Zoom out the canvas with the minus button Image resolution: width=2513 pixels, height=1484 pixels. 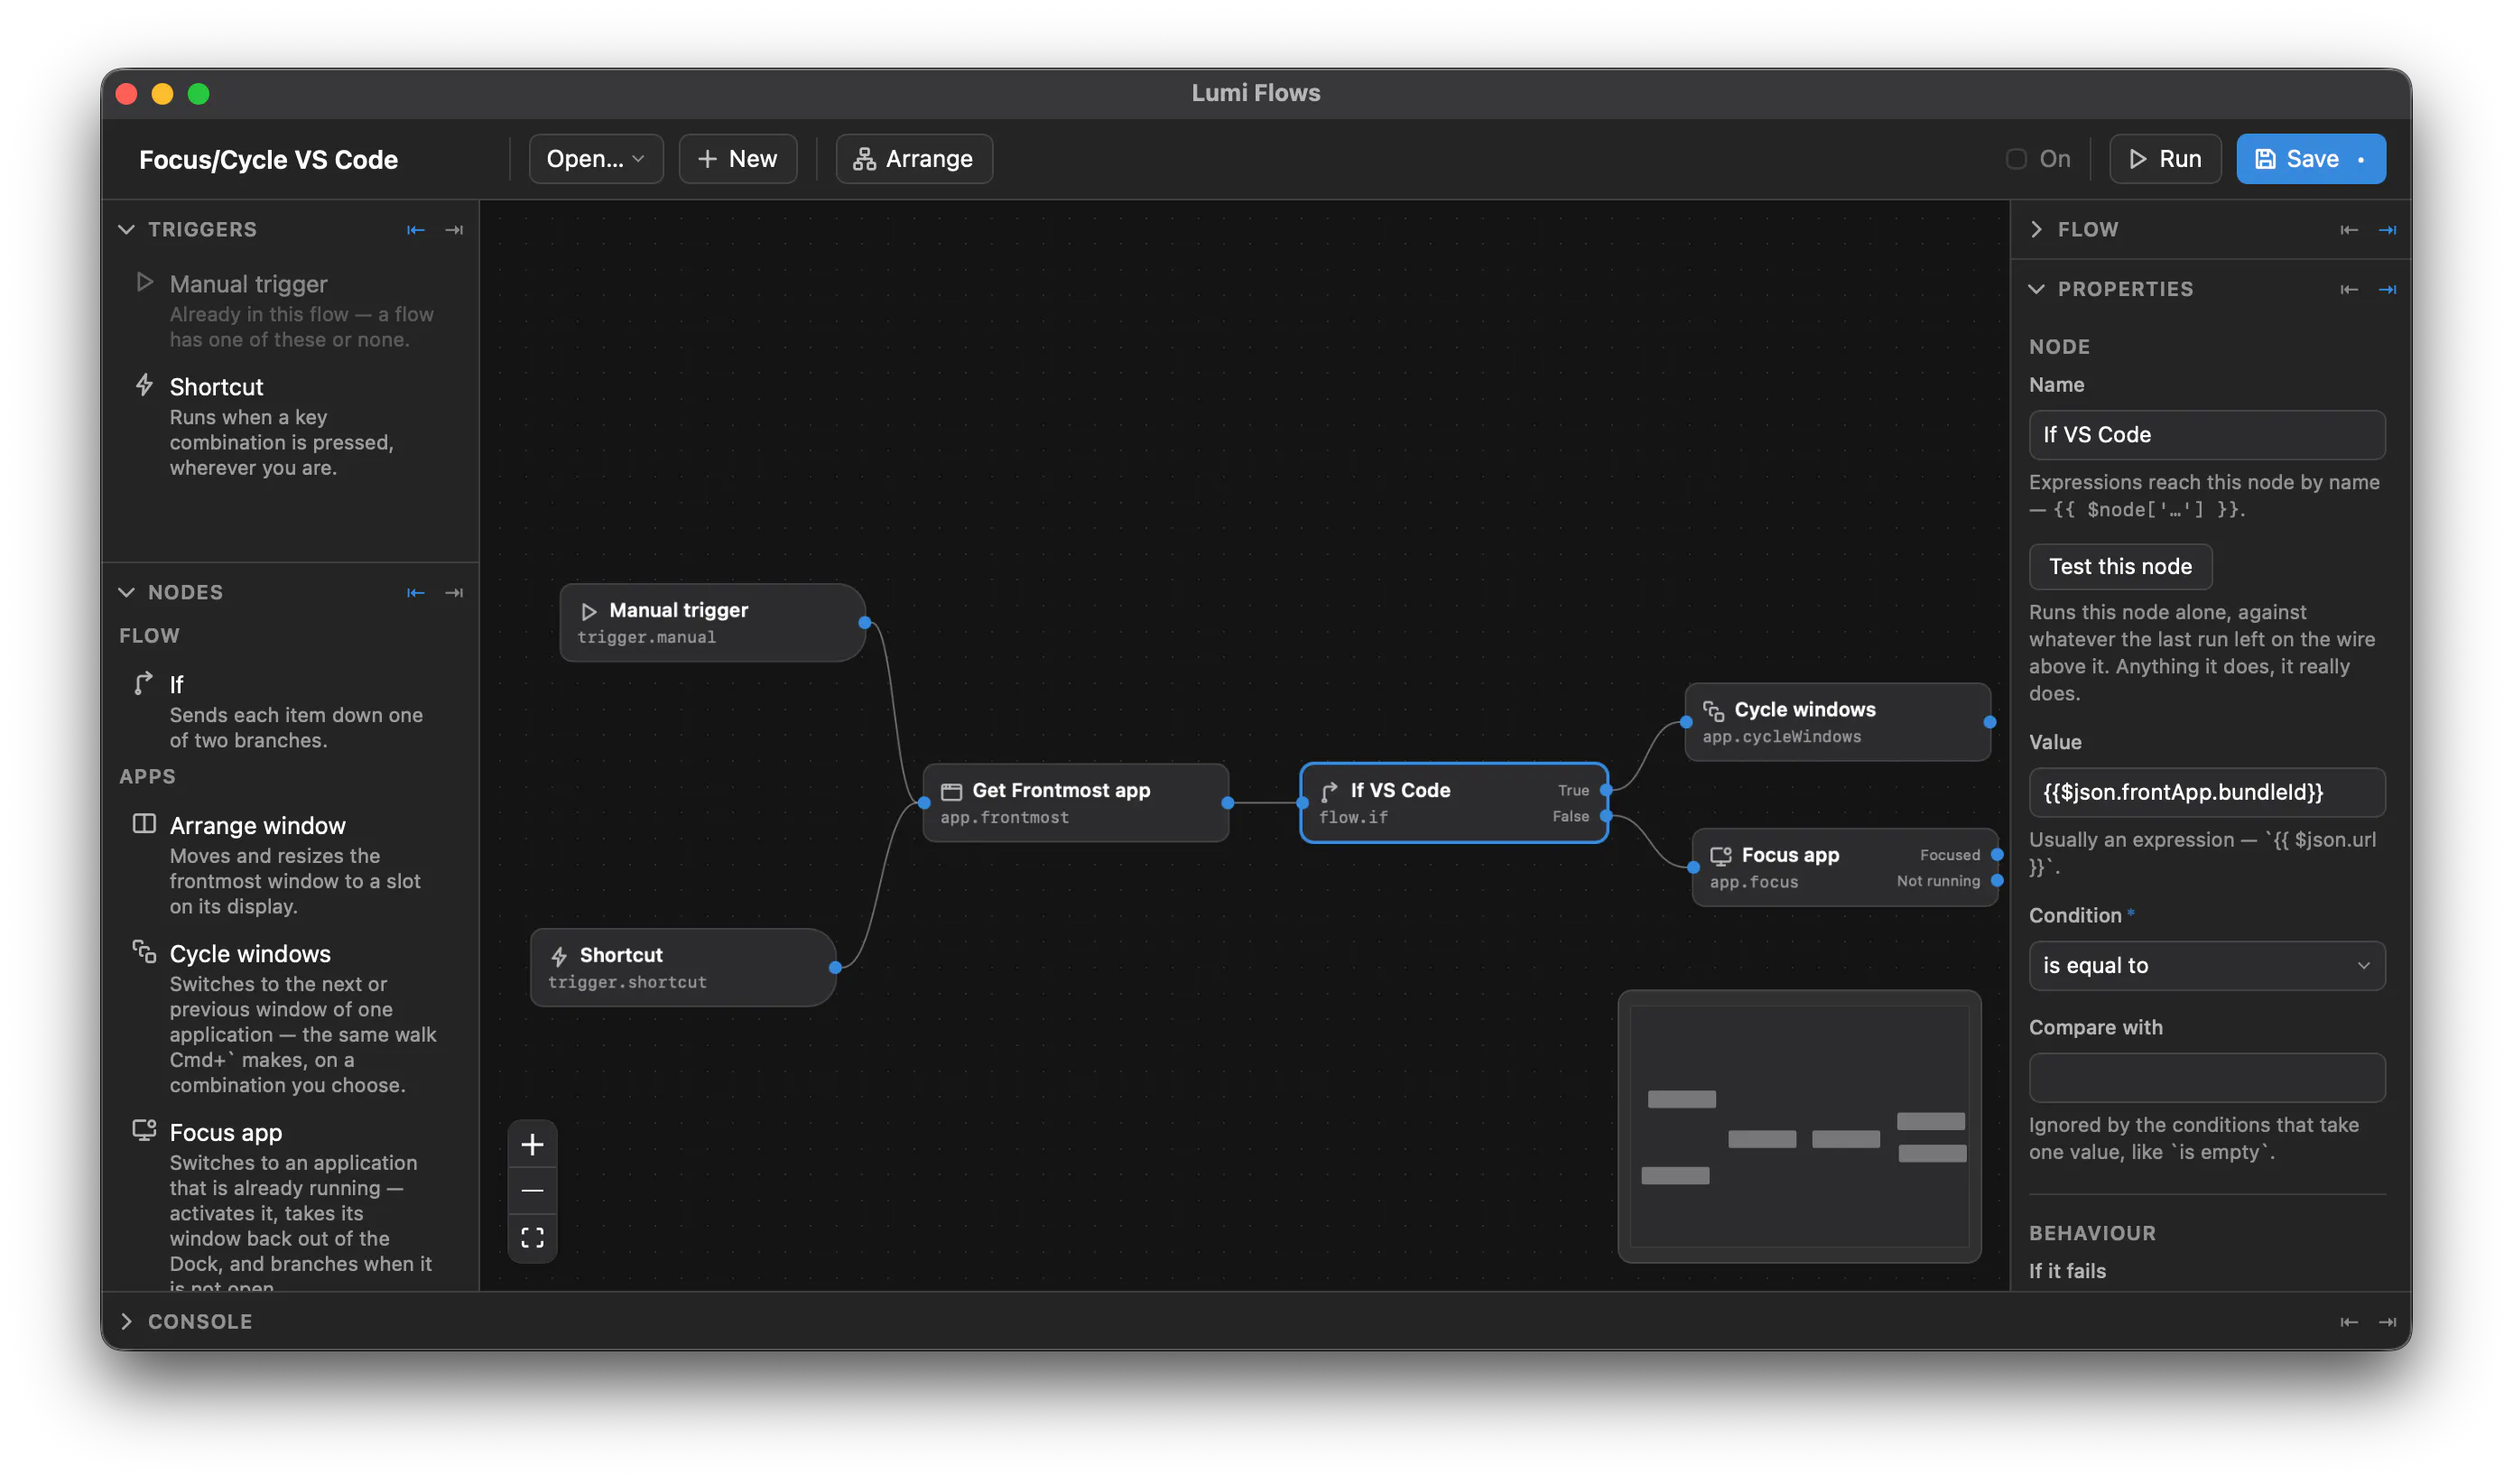click(533, 1191)
